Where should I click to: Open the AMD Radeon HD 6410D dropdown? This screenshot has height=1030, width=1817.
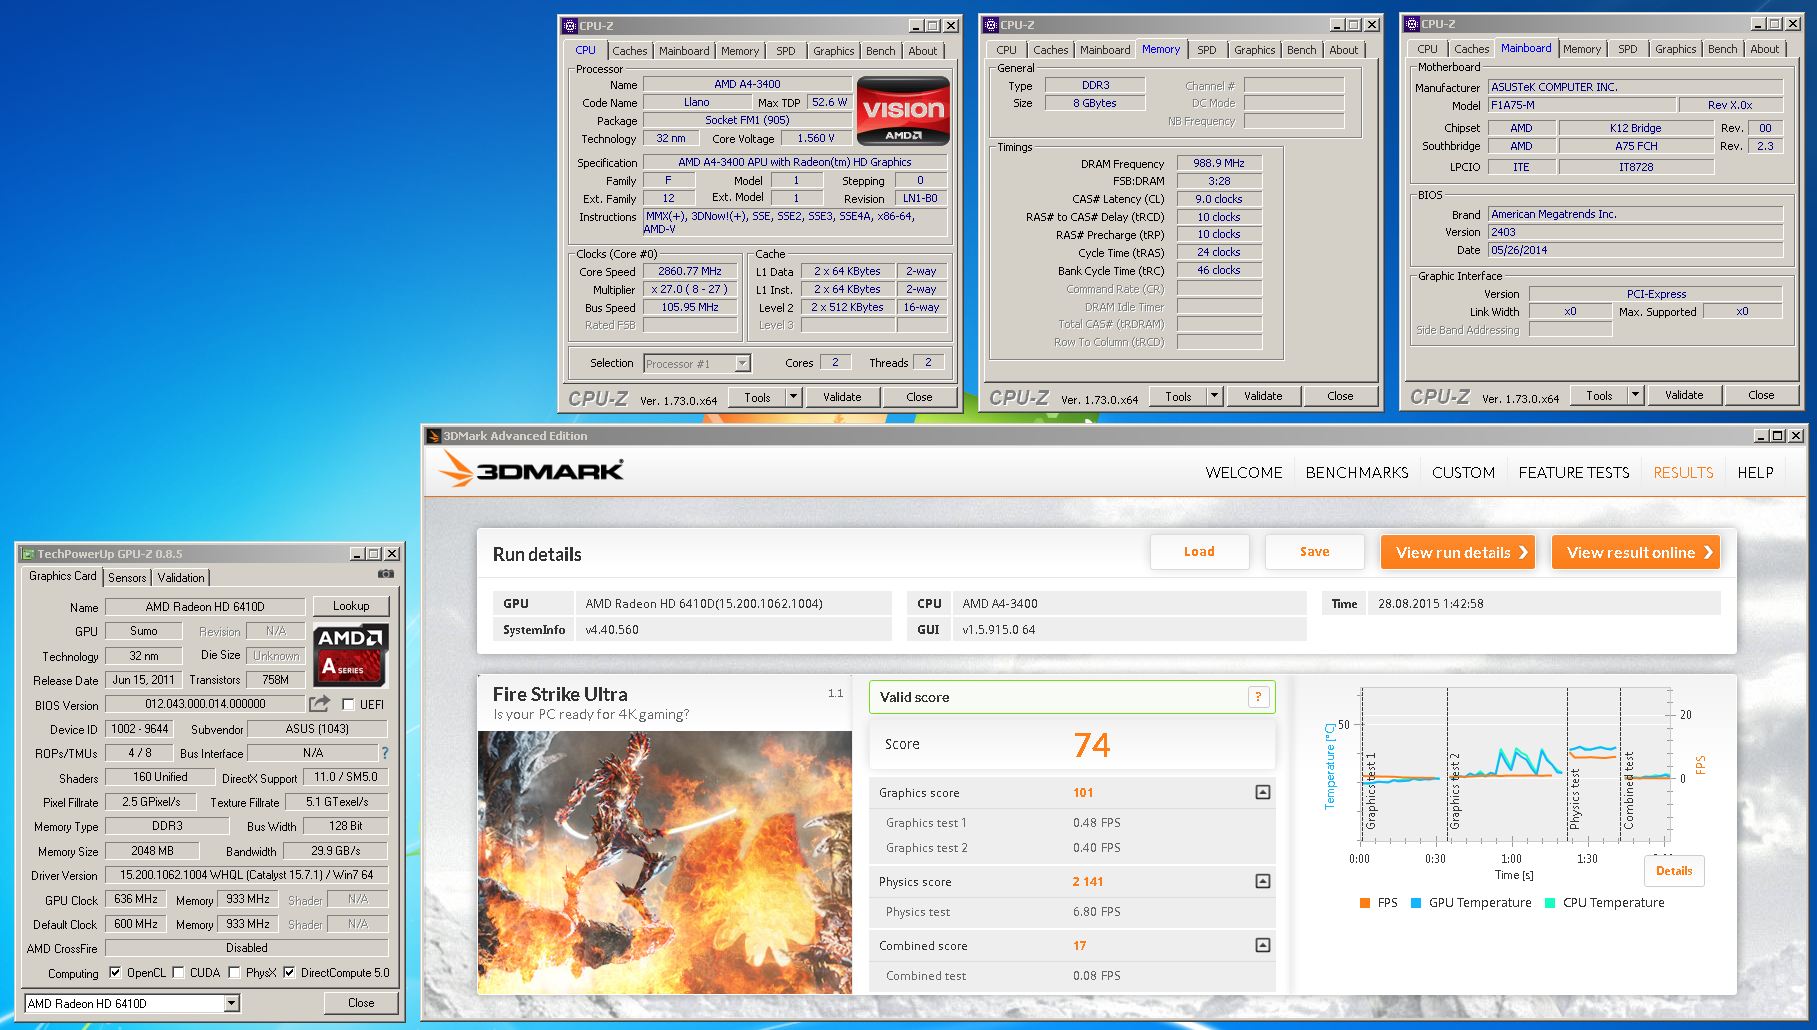232,1003
